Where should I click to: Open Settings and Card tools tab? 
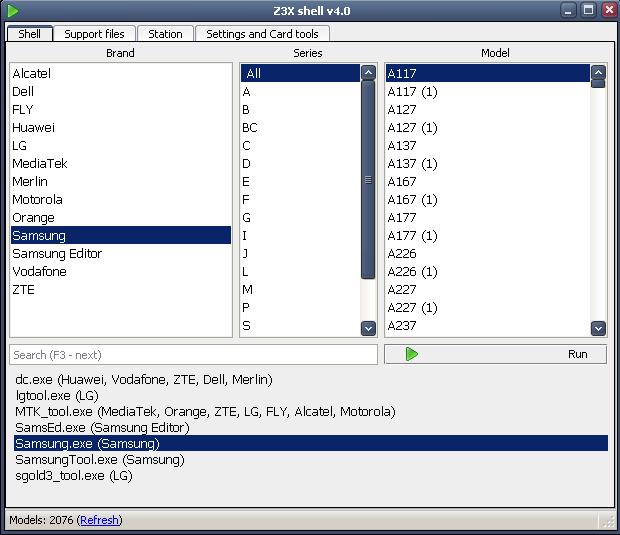pyautogui.click(x=262, y=34)
